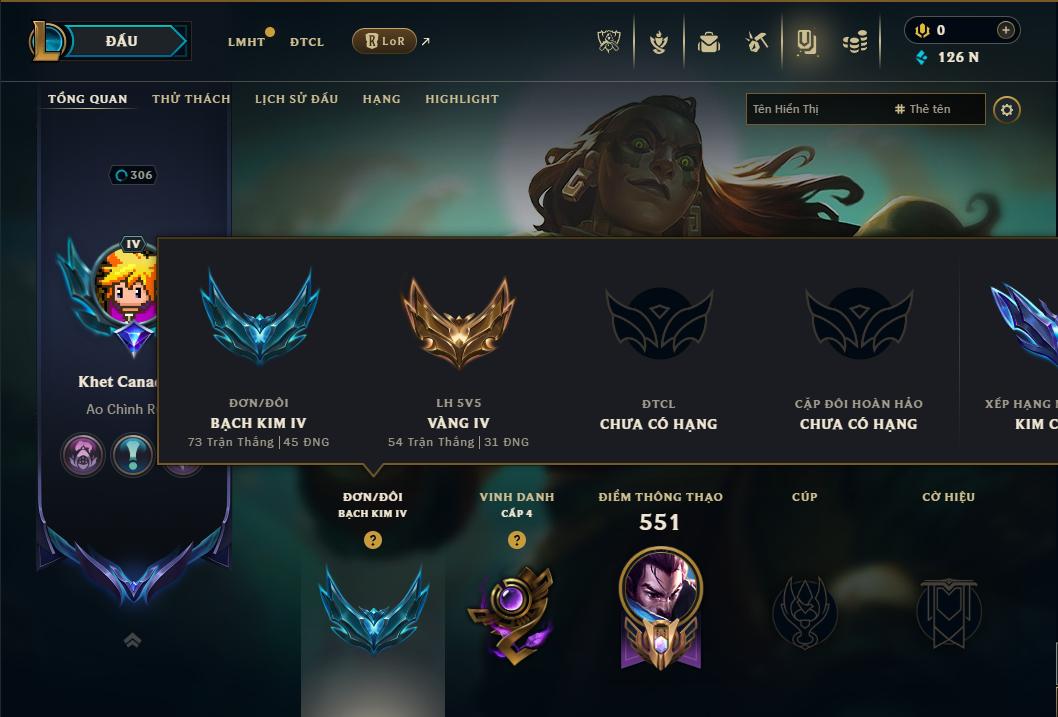Switch to the Thử Thách tab
The height and width of the screenshot is (717, 1058).
tap(191, 99)
